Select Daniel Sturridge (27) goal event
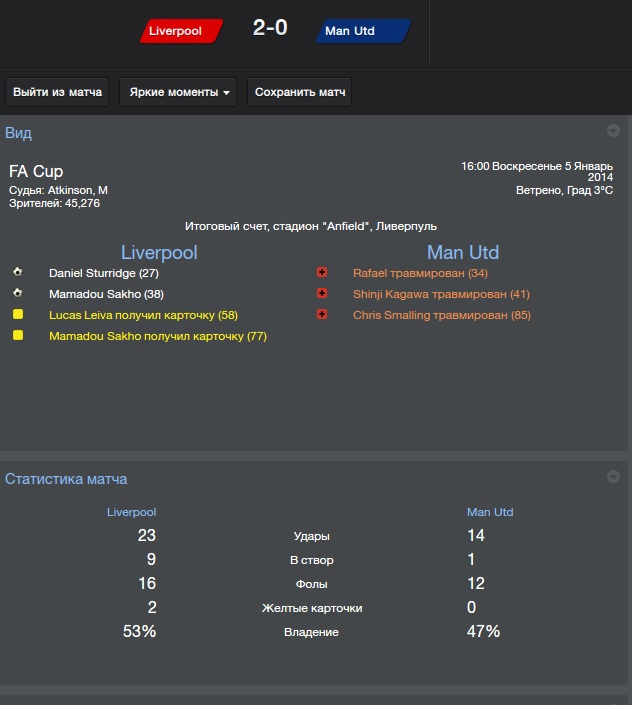Image resolution: width=632 pixels, height=705 pixels. 104,273
